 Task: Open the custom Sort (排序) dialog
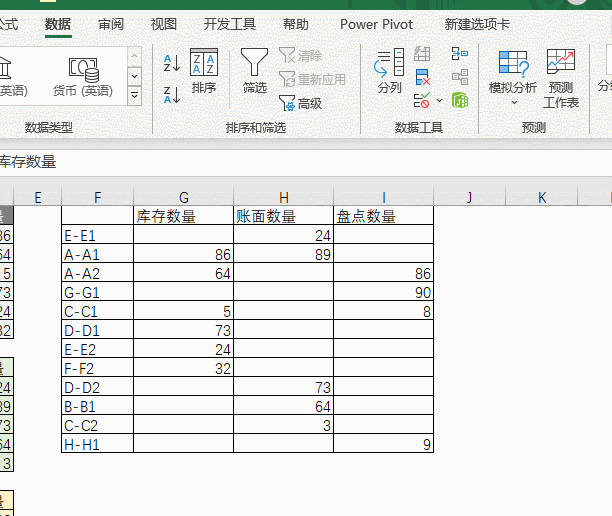204,71
